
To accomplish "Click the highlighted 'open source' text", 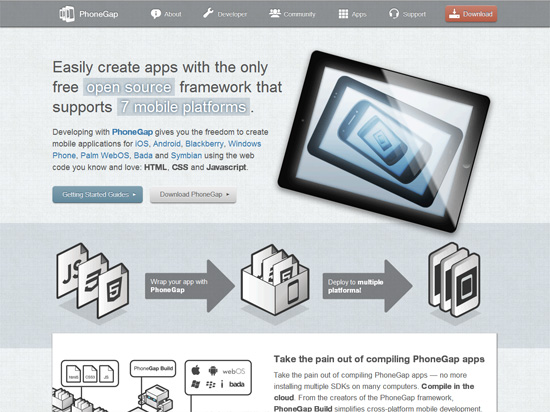I will (129, 87).
